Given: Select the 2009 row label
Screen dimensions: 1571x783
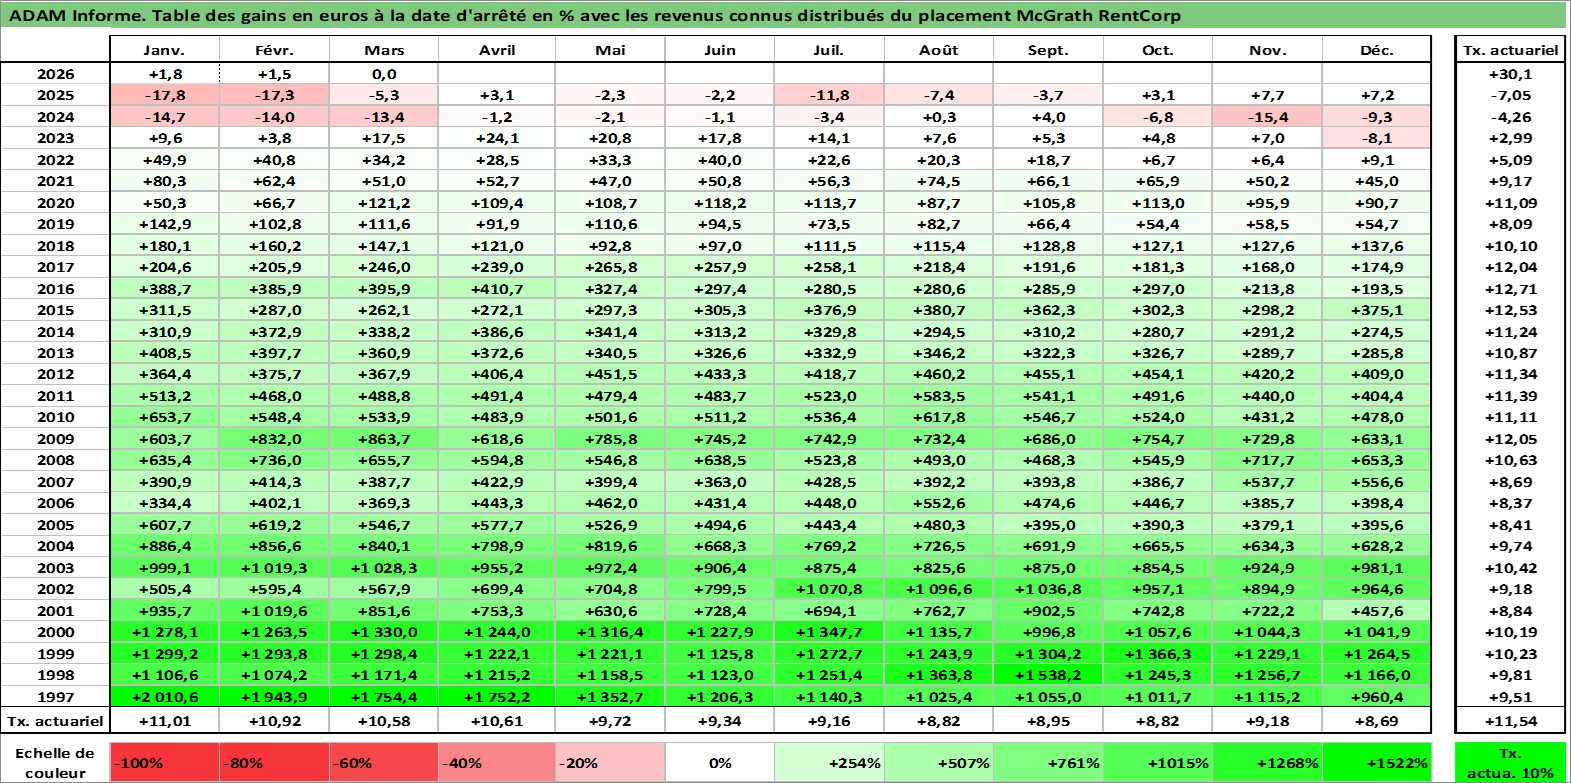Looking at the screenshot, I should 55,439.
